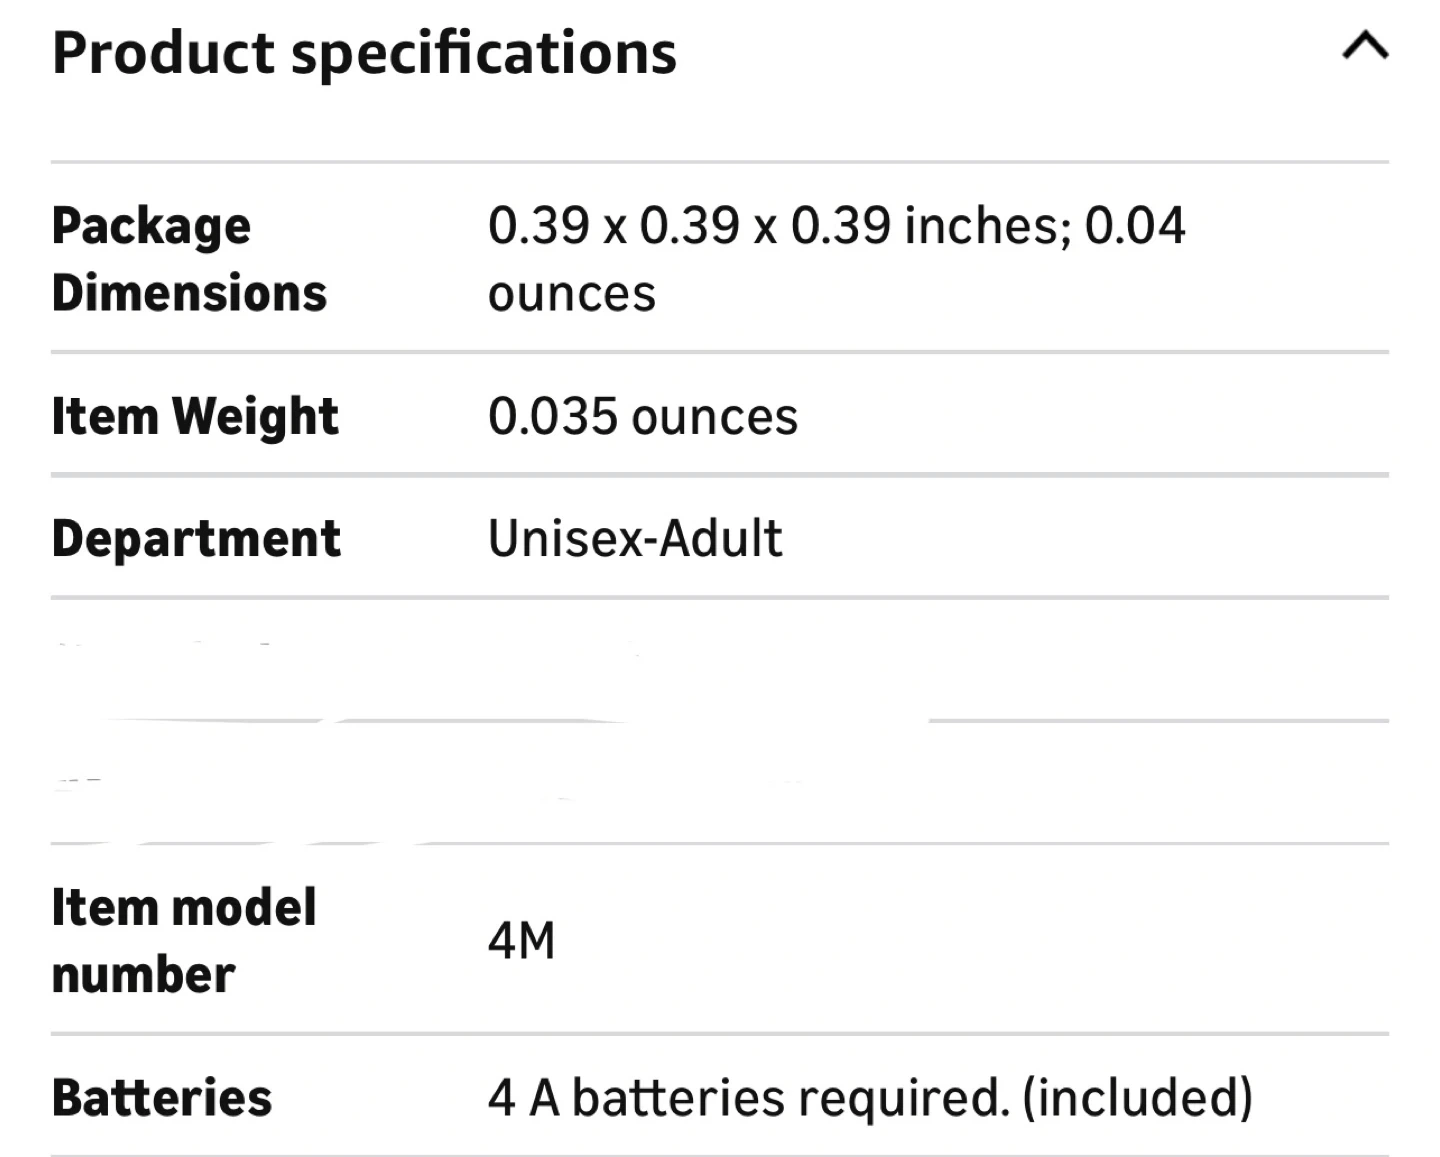Screen dimensions: 1440x1157
Task: Click the Batteries label
Action: [x=162, y=1098]
